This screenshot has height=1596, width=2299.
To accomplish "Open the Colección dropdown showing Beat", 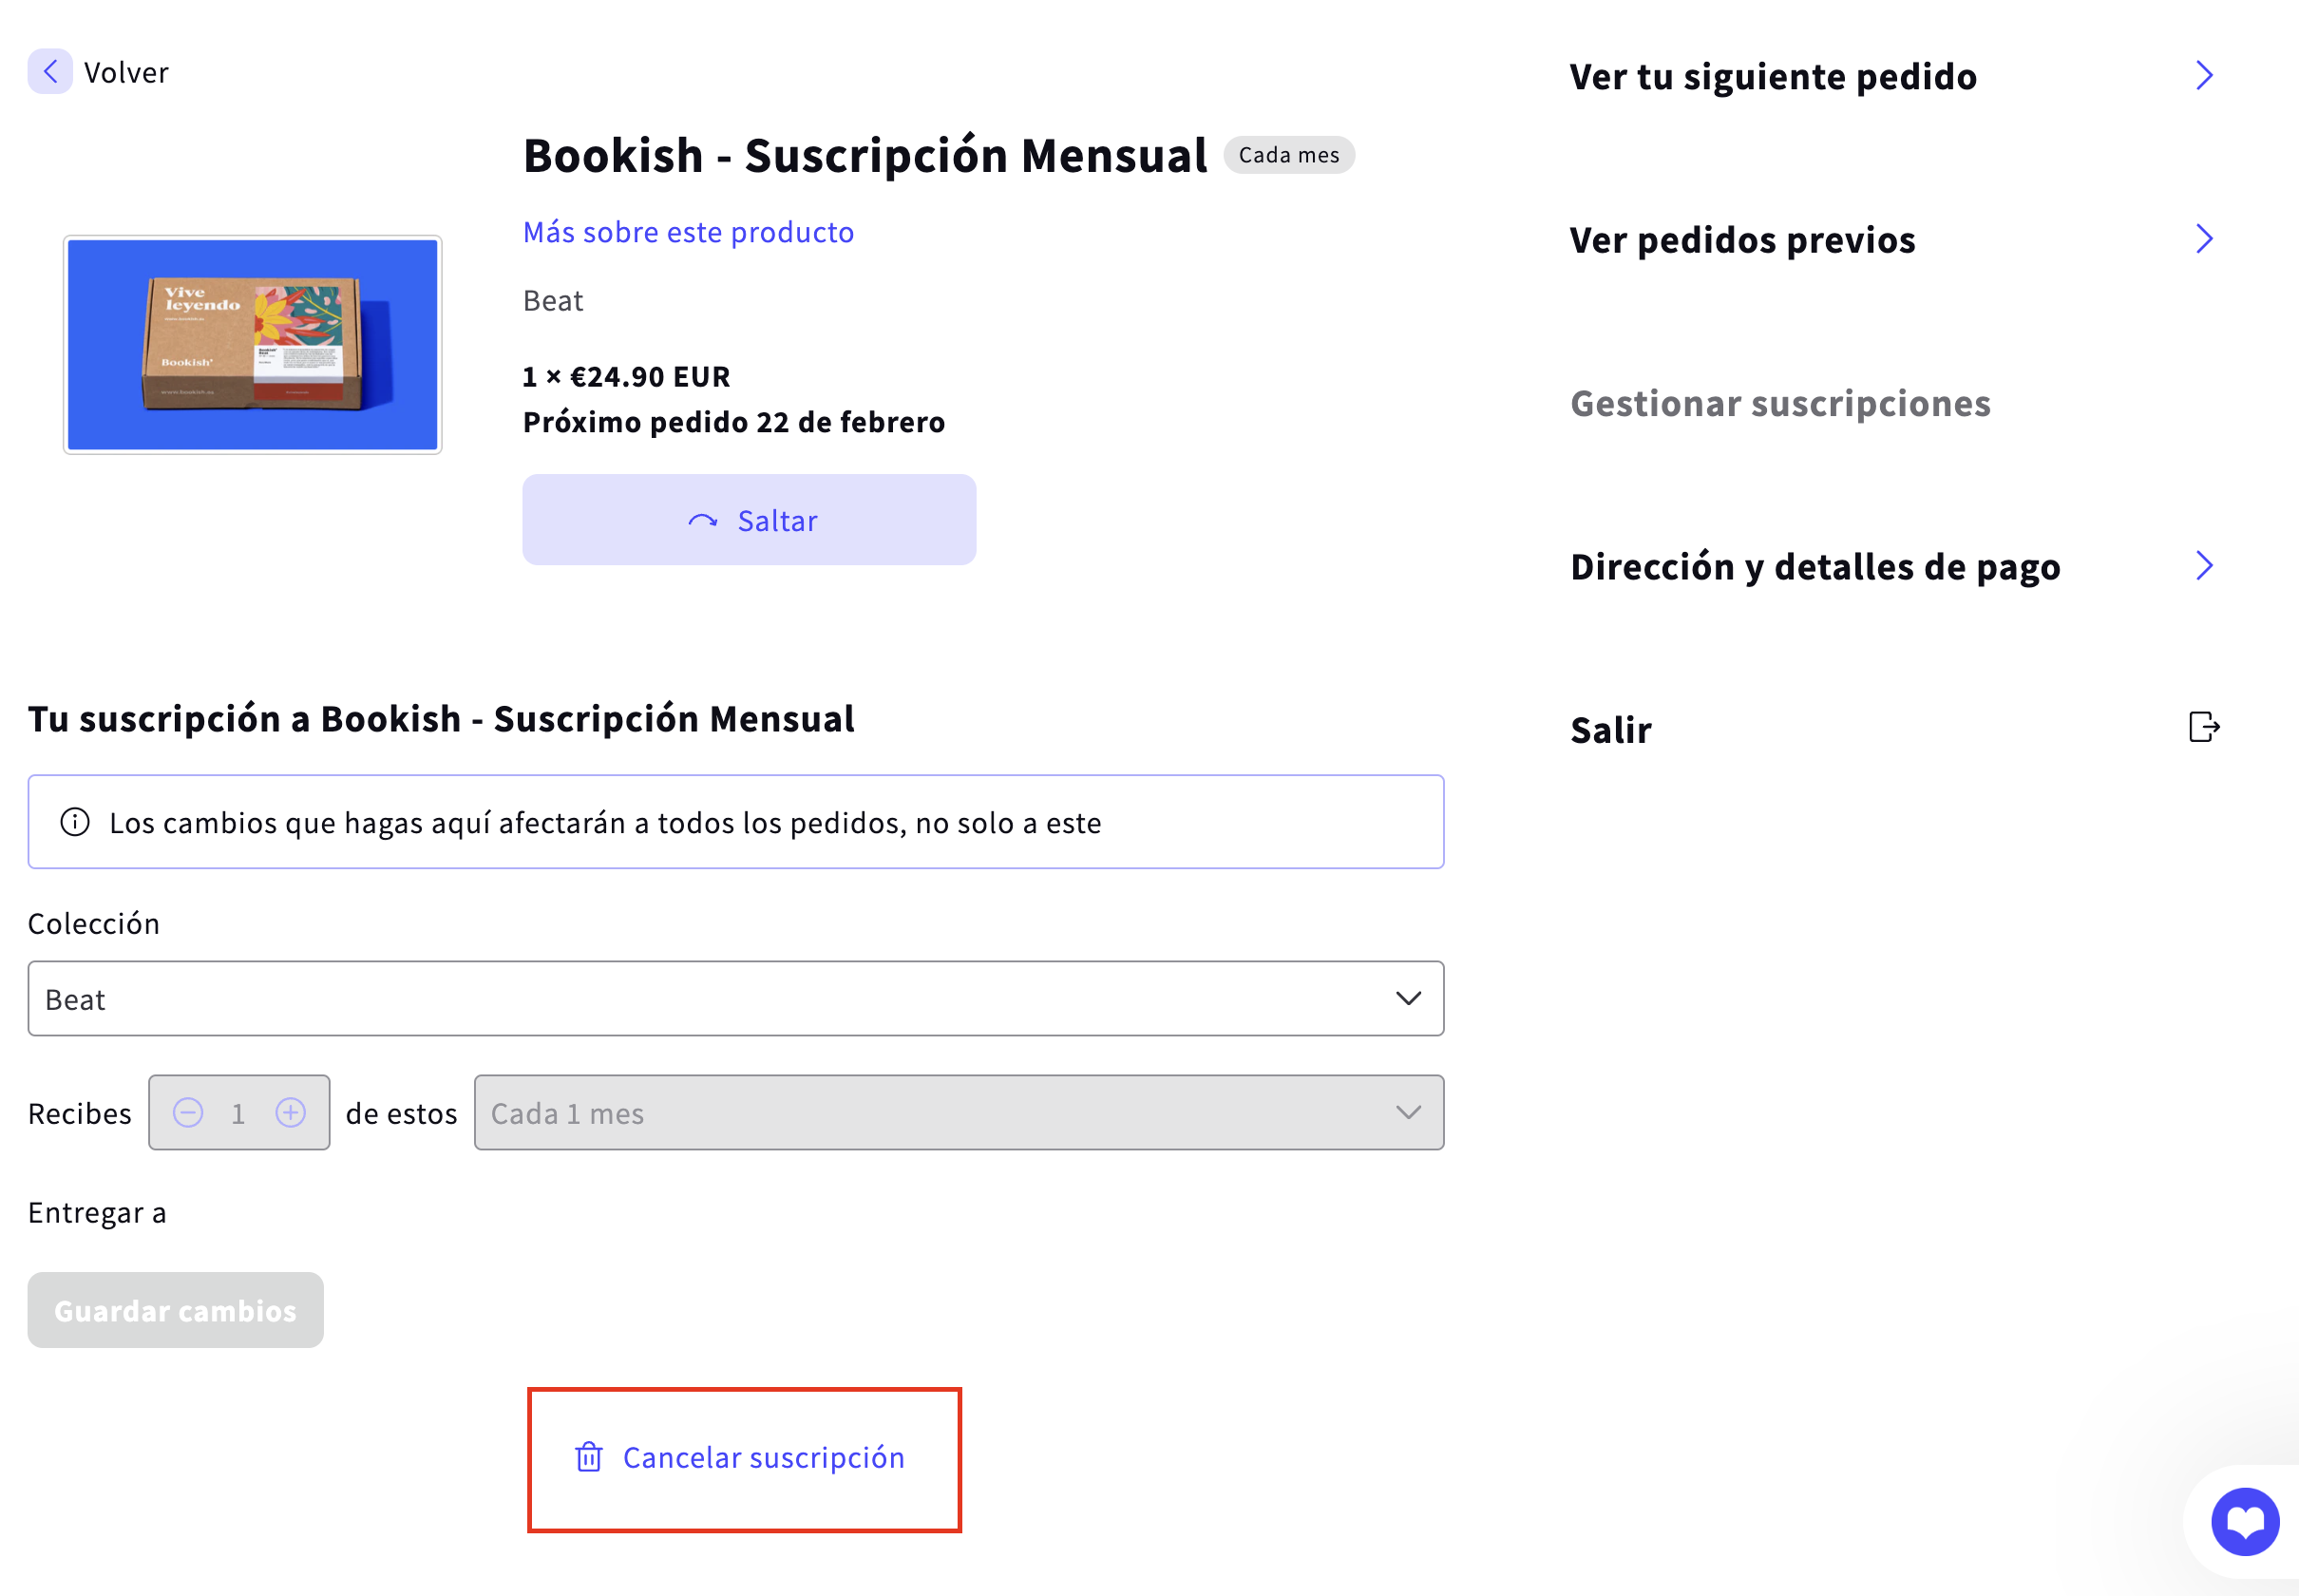I will (x=735, y=999).
